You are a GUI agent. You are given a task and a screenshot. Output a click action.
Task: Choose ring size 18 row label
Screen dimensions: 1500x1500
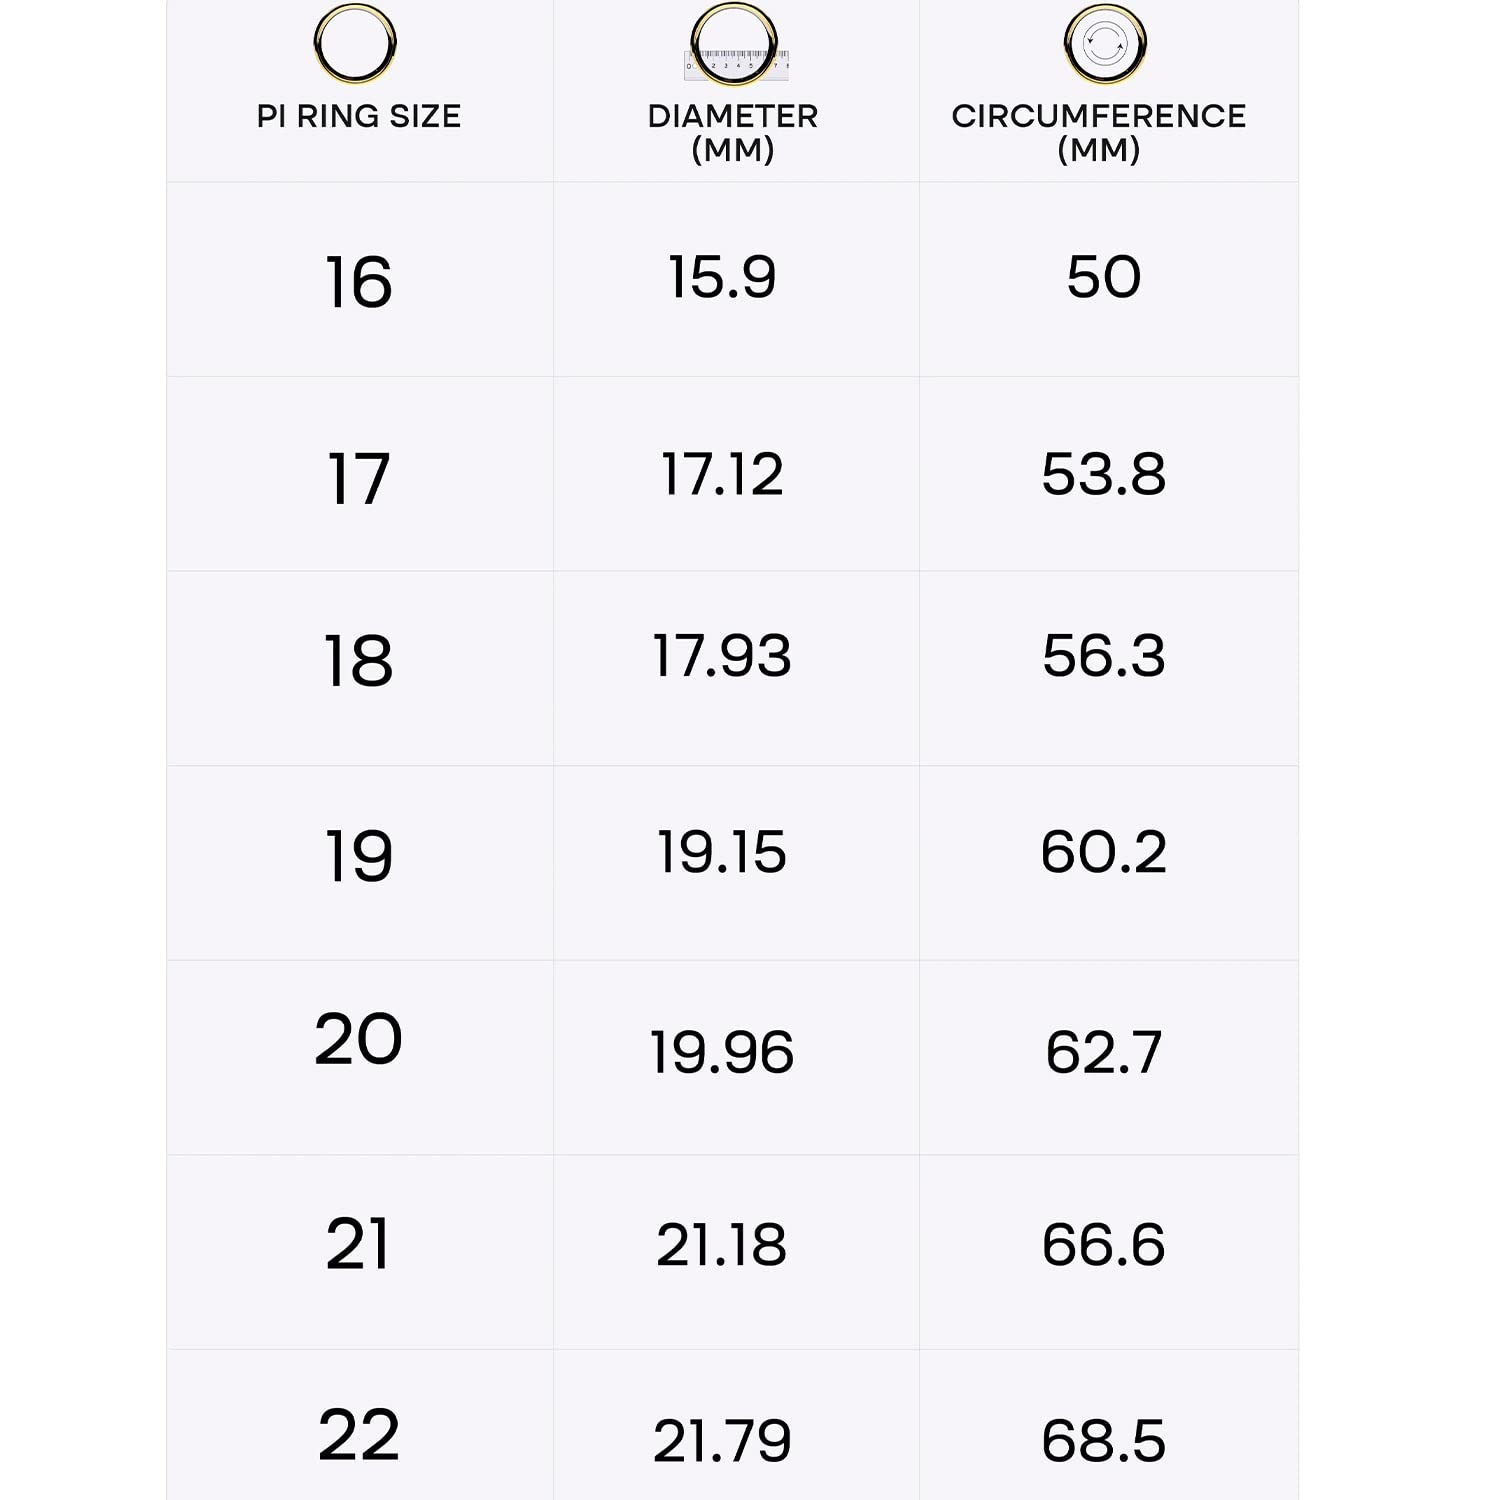358,661
